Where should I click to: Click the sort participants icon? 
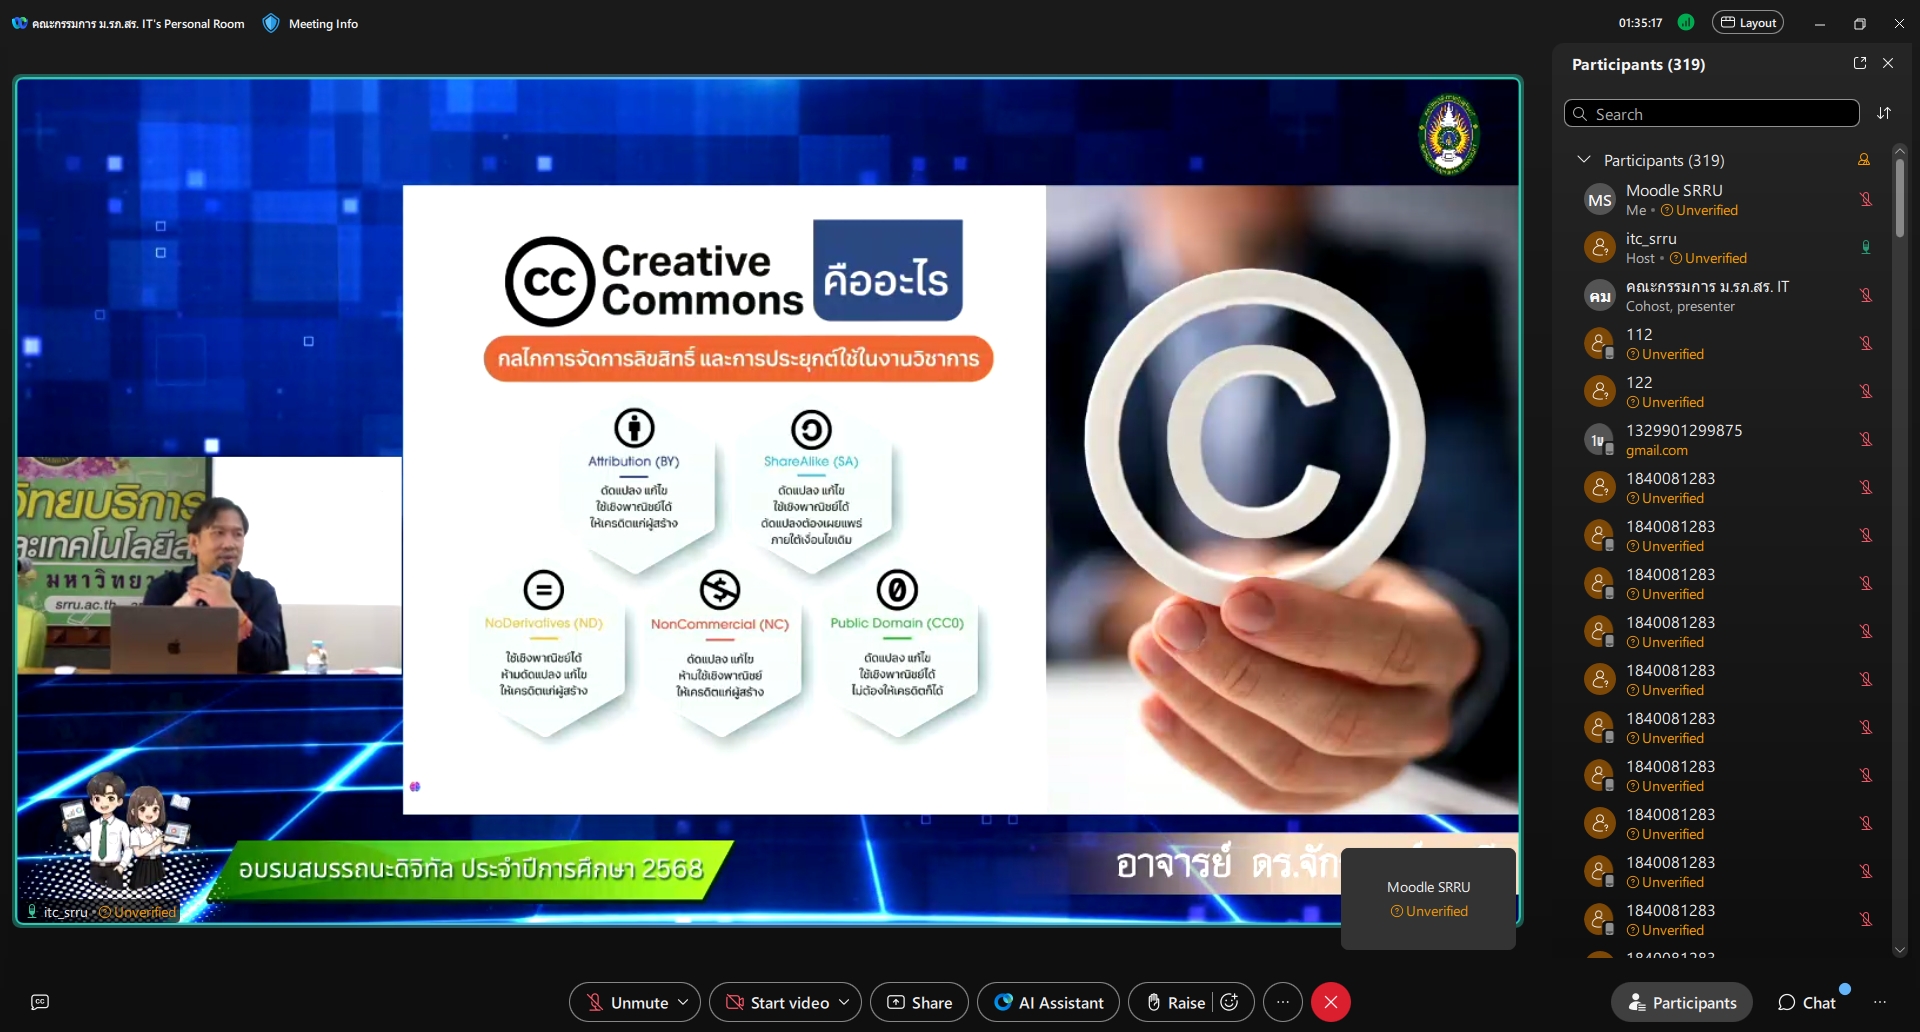click(1884, 113)
